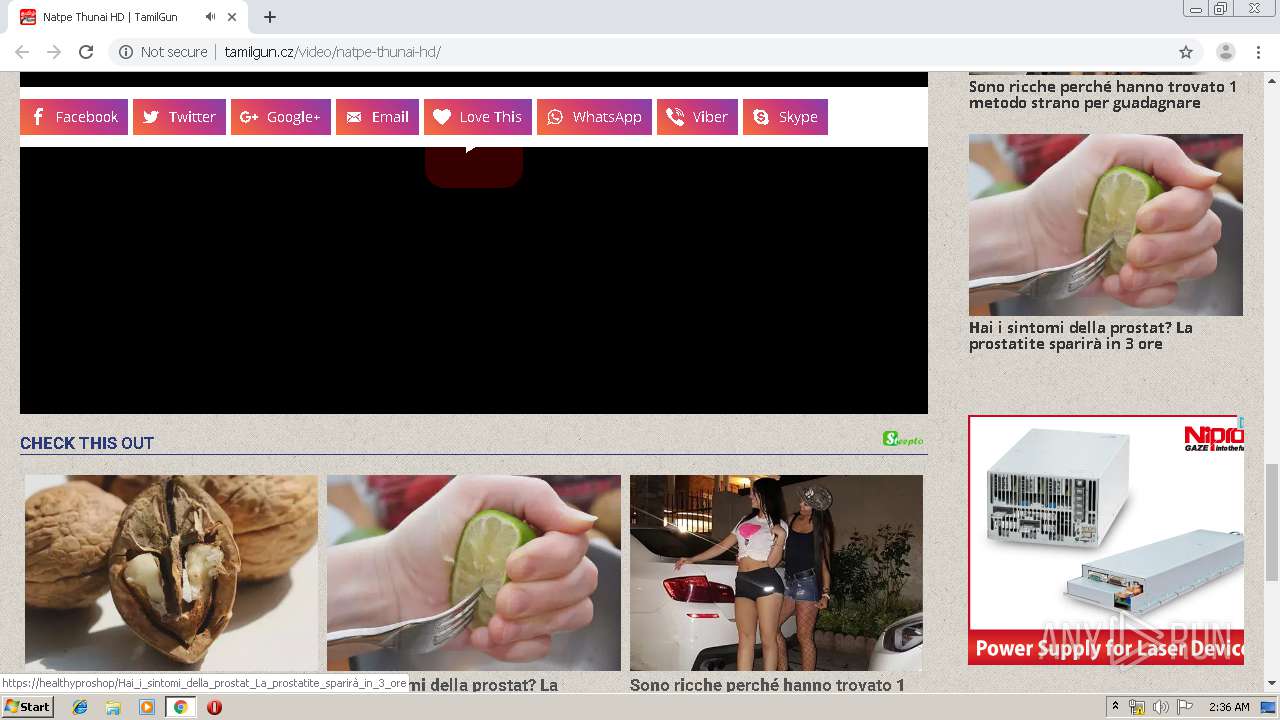Open the Chrome profile avatar menu
1280x720 pixels.
pyautogui.click(x=1226, y=52)
